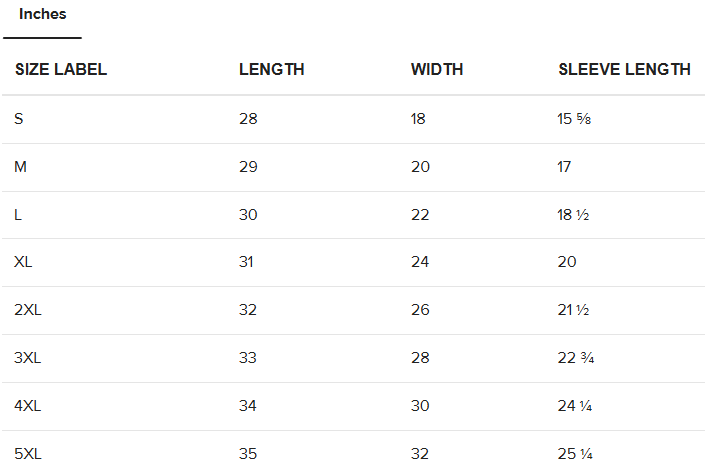This screenshot has width=705, height=471.
Task: Click sleeve length 15 ⅝ for size S
Action: 576,119
